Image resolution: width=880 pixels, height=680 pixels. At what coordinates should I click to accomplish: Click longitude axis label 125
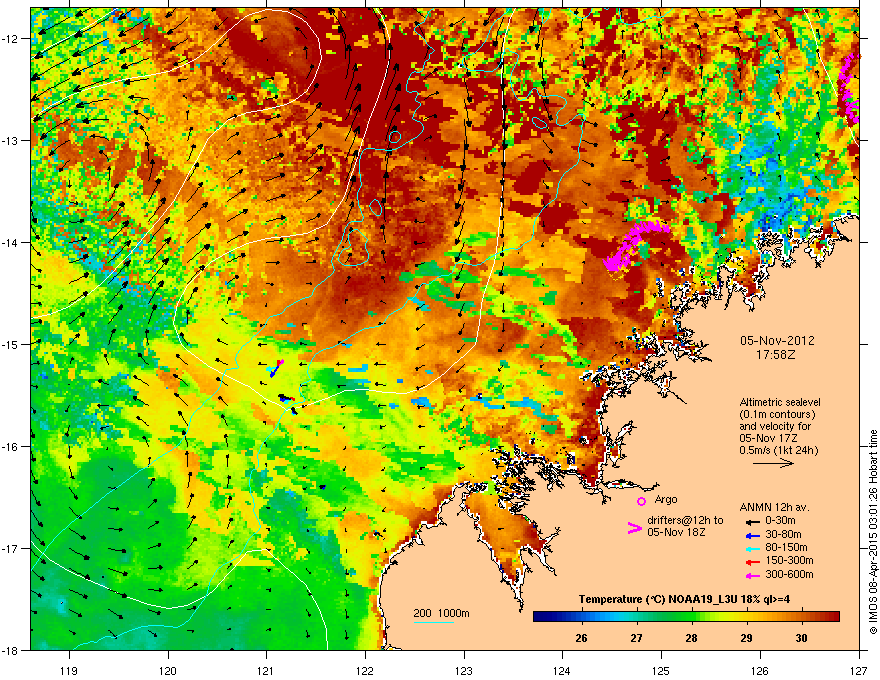661,670
